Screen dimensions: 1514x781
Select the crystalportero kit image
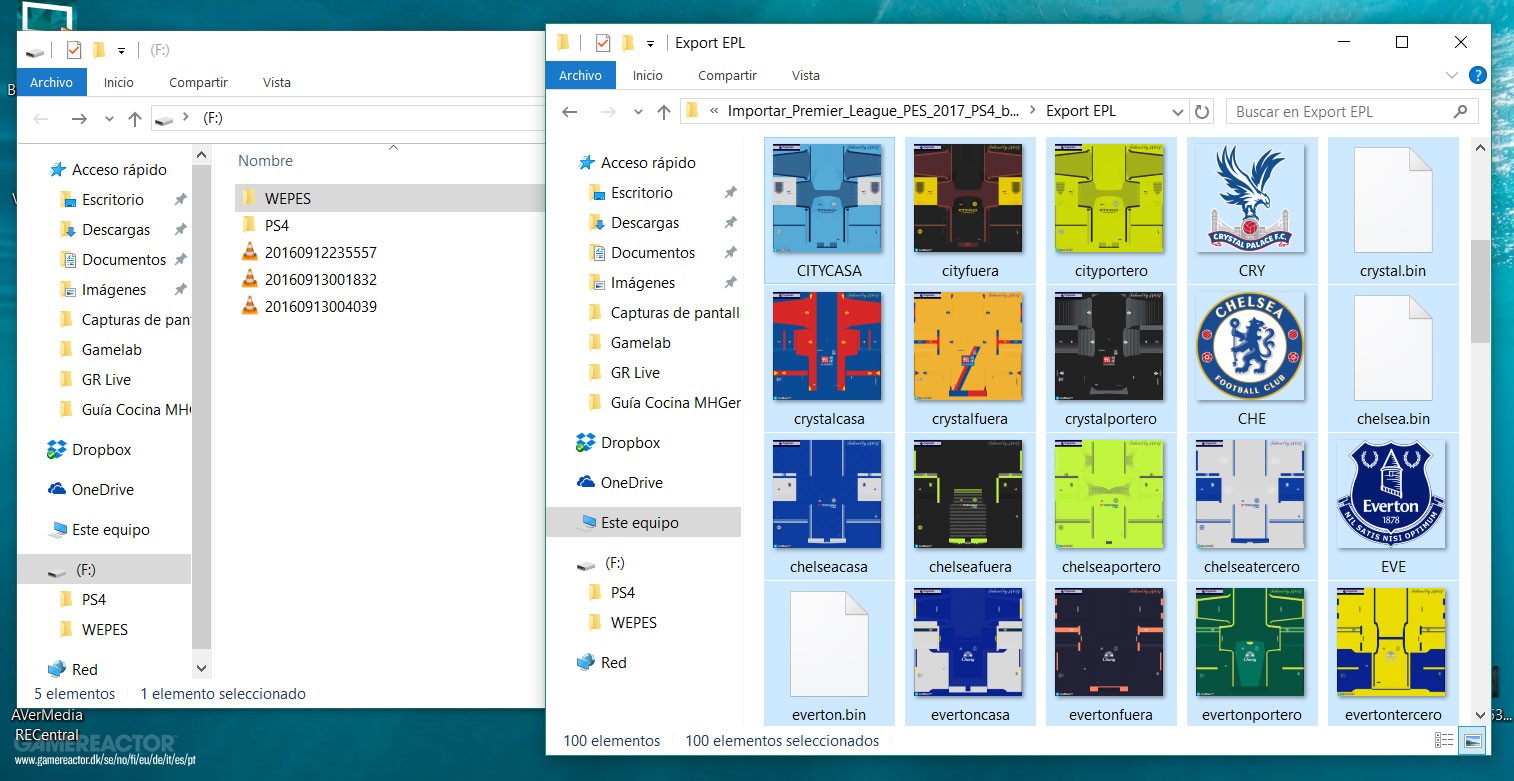tap(1109, 347)
